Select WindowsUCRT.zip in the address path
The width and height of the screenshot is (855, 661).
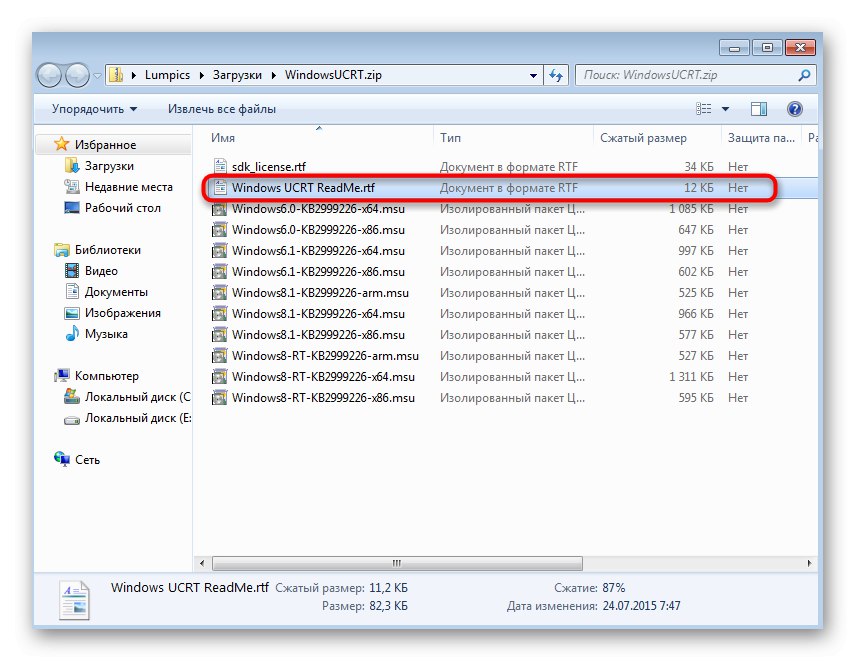(333, 75)
